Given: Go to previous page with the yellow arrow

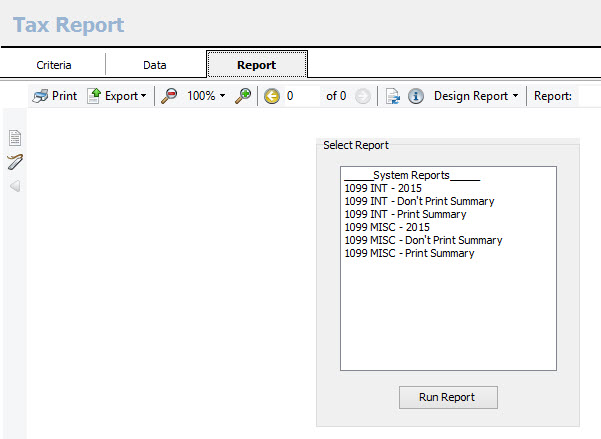Looking at the screenshot, I should [x=271, y=96].
